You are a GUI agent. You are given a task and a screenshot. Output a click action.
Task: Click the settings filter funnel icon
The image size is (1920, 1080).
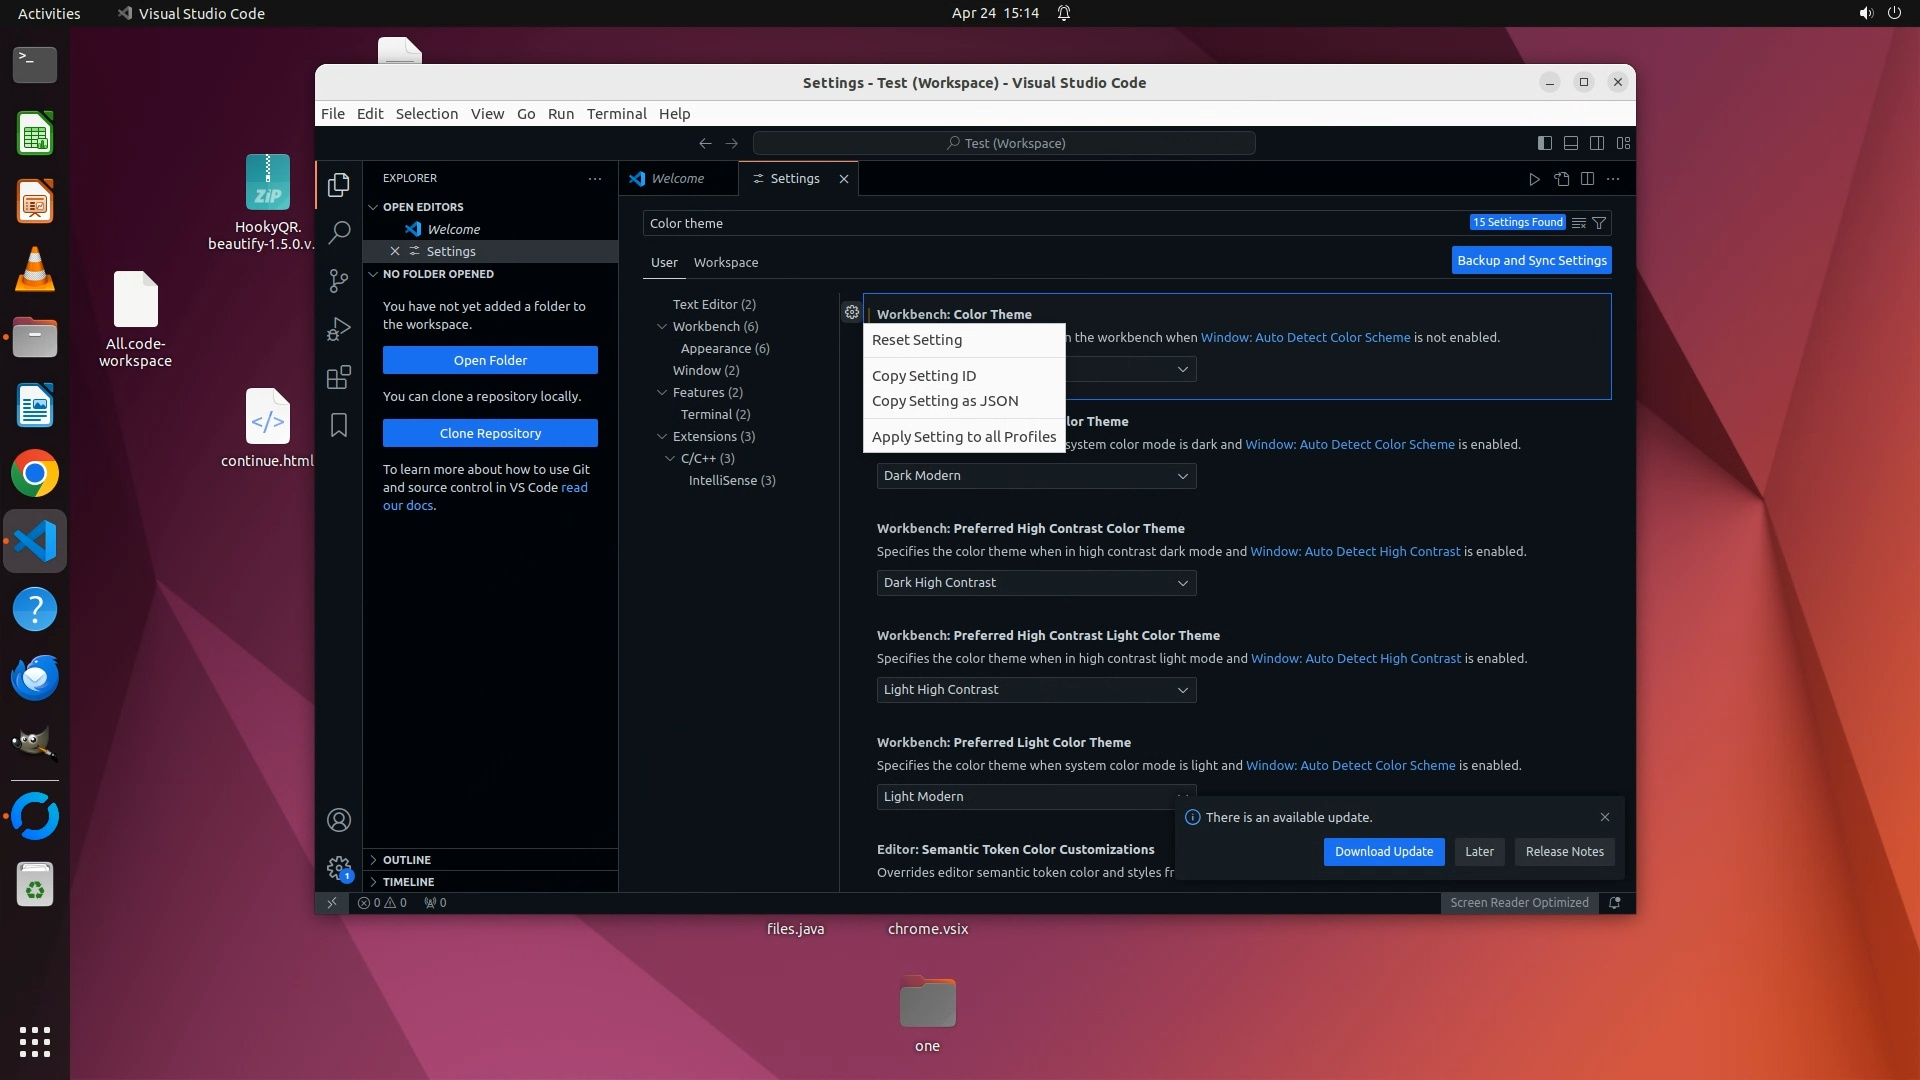pyautogui.click(x=1599, y=223)
